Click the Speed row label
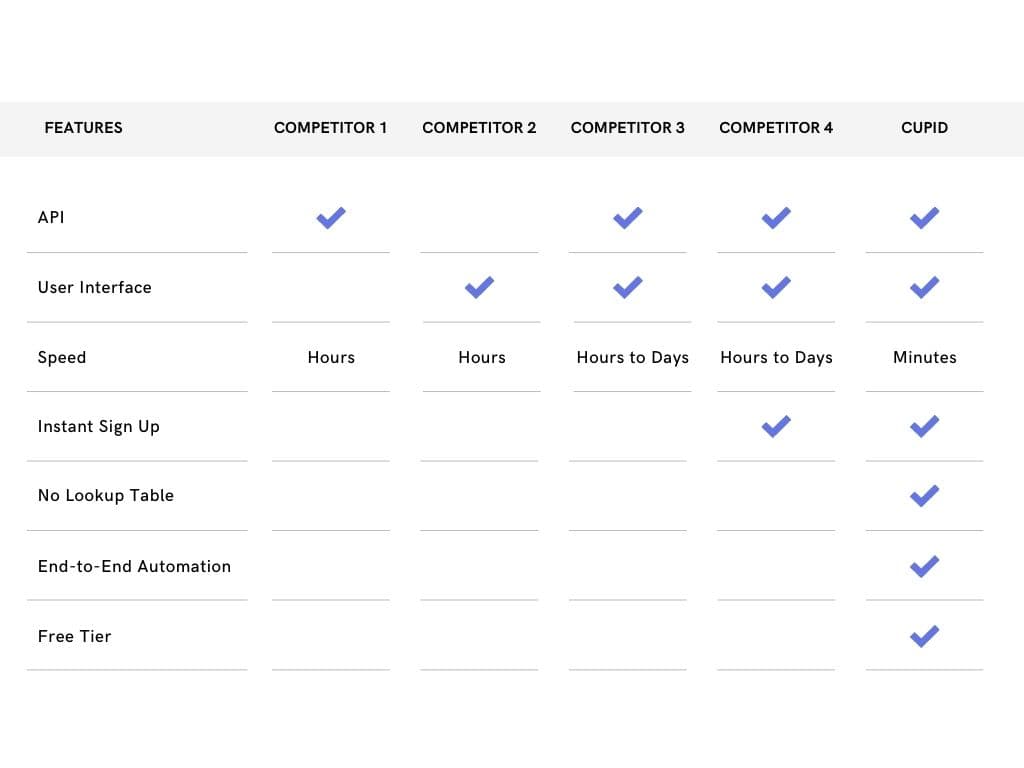The height and width of the screenshot is (768, 1024). point(62,357)
